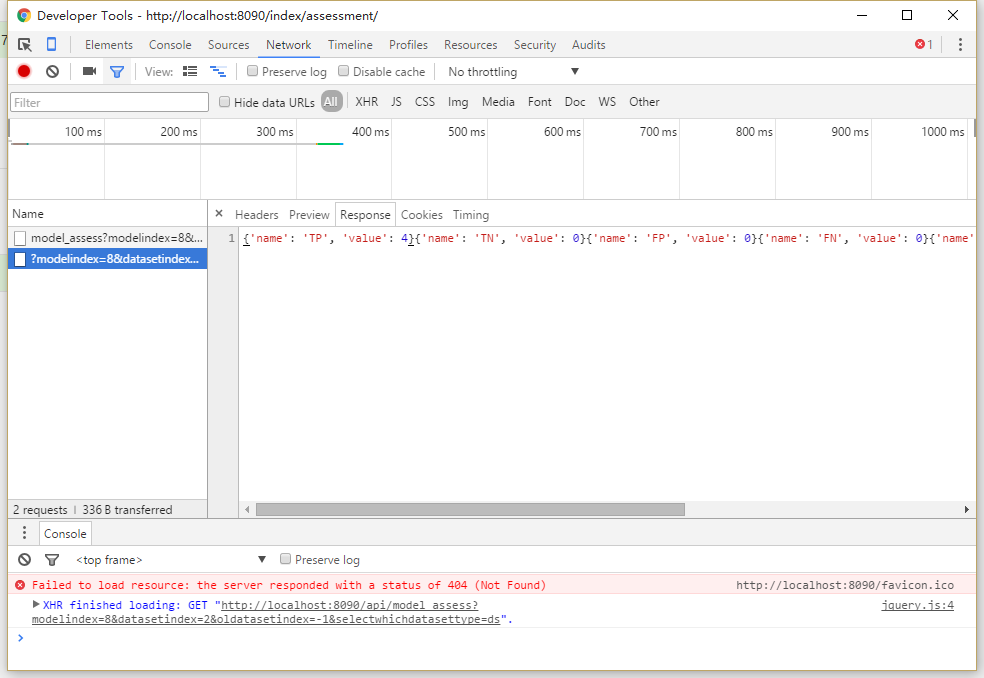
Task: Filter requests by CSS type
Action: (x=425, y=102)
